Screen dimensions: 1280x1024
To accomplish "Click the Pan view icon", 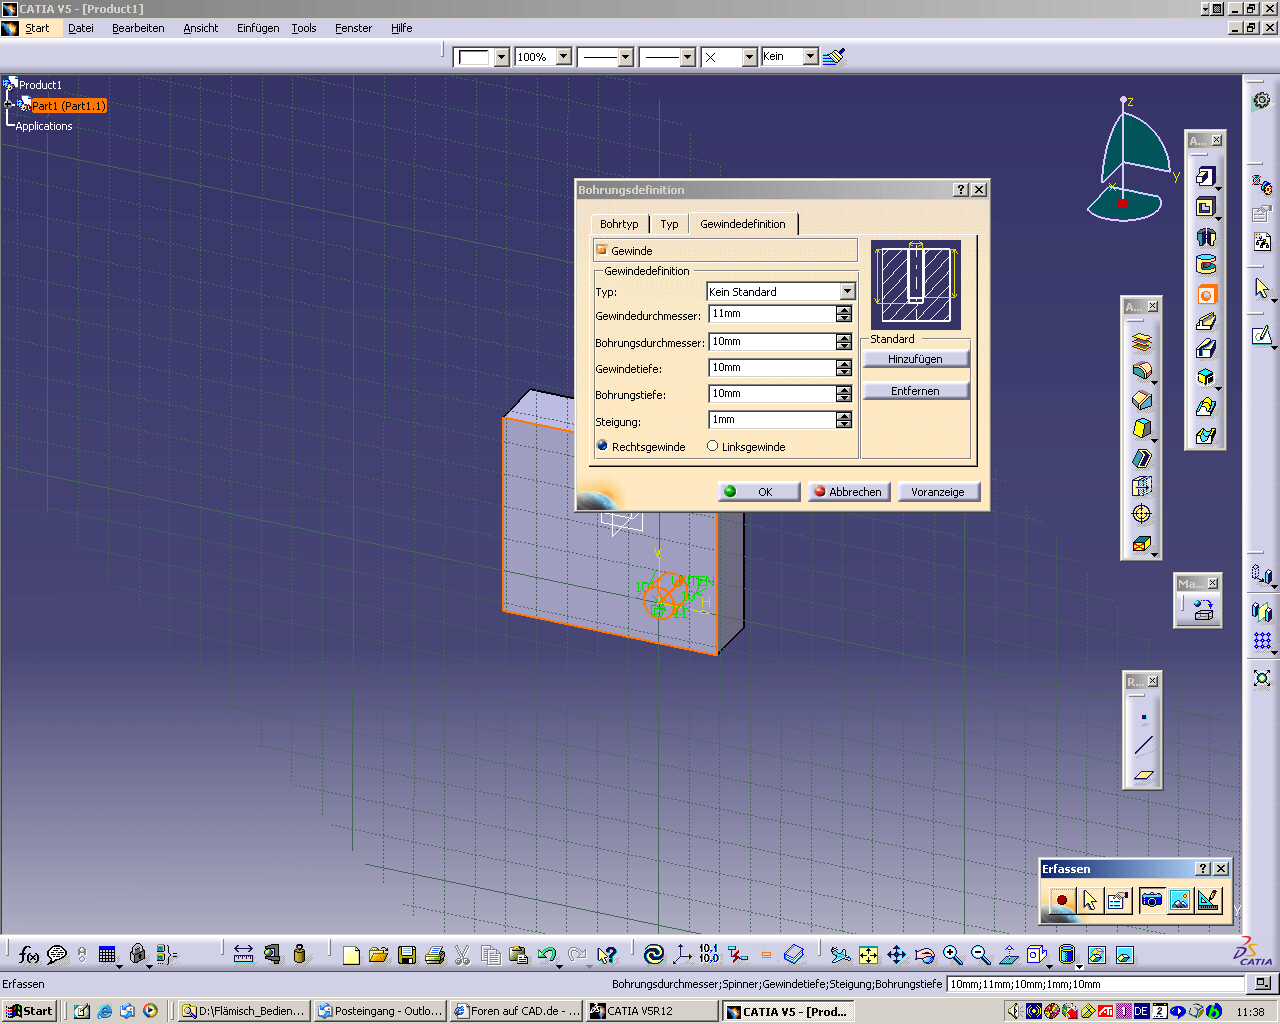I will (896, 955).
